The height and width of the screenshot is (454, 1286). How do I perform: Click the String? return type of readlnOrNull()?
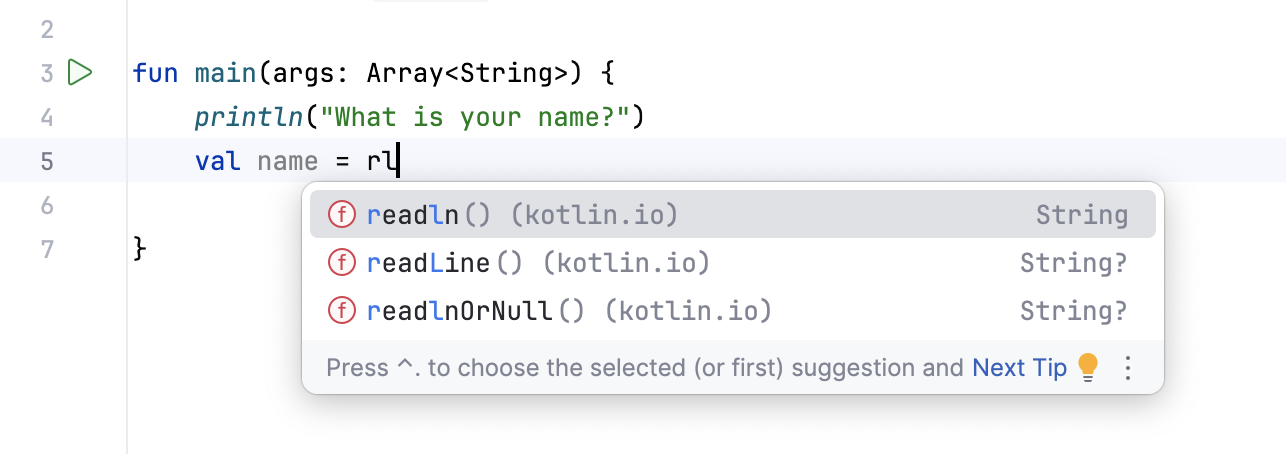click(1073, 311)
